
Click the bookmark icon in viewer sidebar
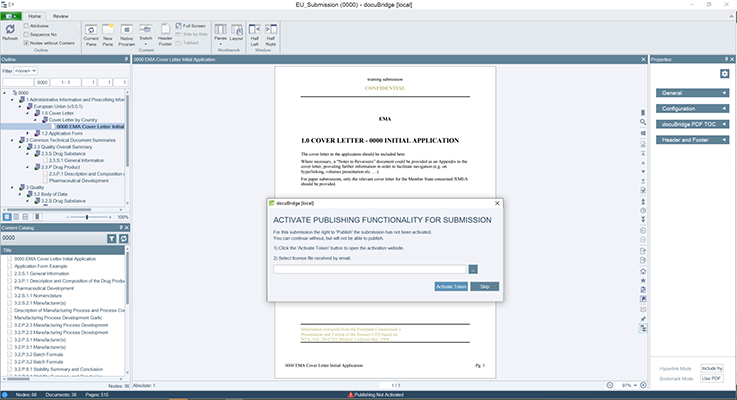pyautogui.click(x=643, y=113)
